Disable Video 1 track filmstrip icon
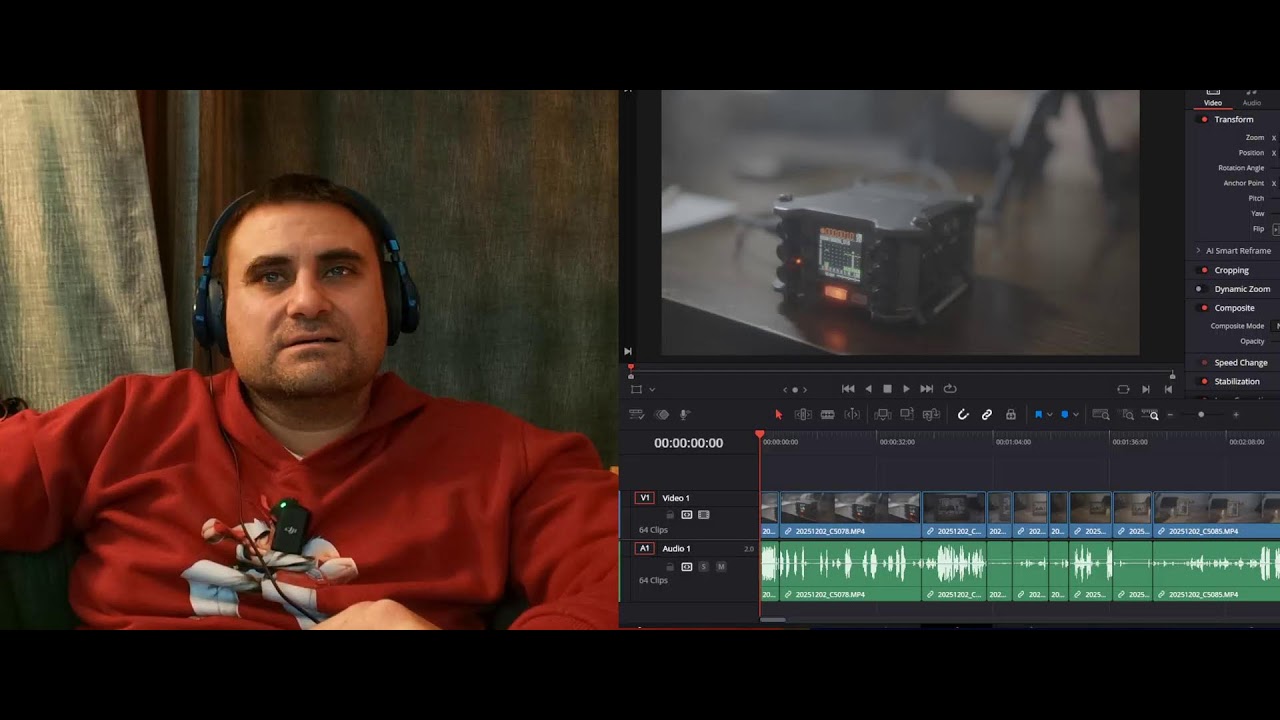The width and height of the screenshot is (1280, 720). point(704,515)
